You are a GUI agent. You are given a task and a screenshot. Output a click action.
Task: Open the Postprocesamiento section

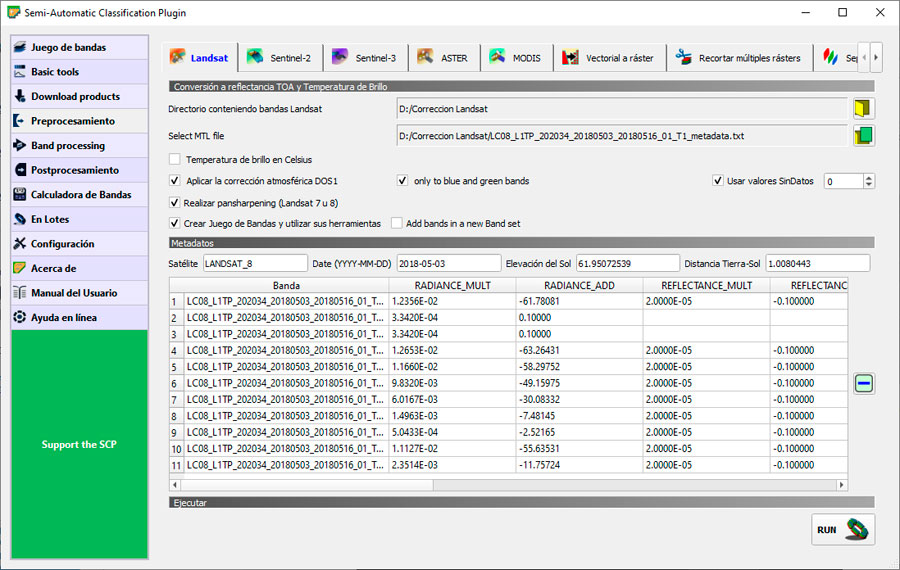pyautogui.click(x=79, y=170)
